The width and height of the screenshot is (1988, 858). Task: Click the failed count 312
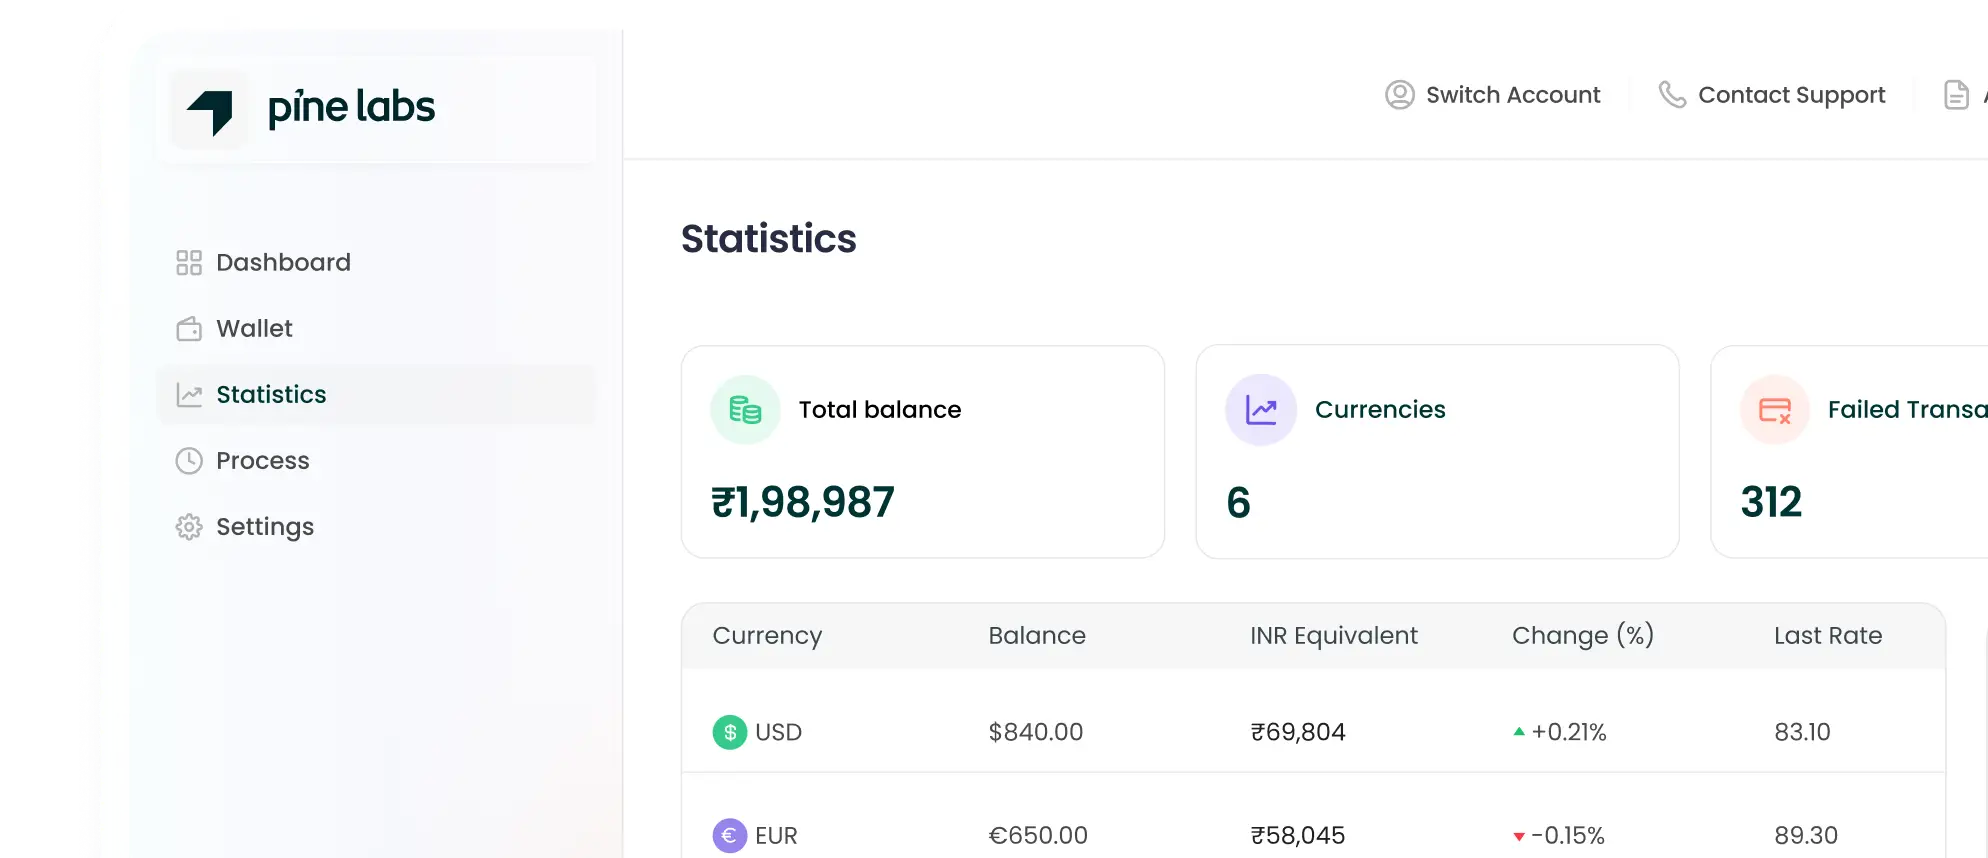1771,502
